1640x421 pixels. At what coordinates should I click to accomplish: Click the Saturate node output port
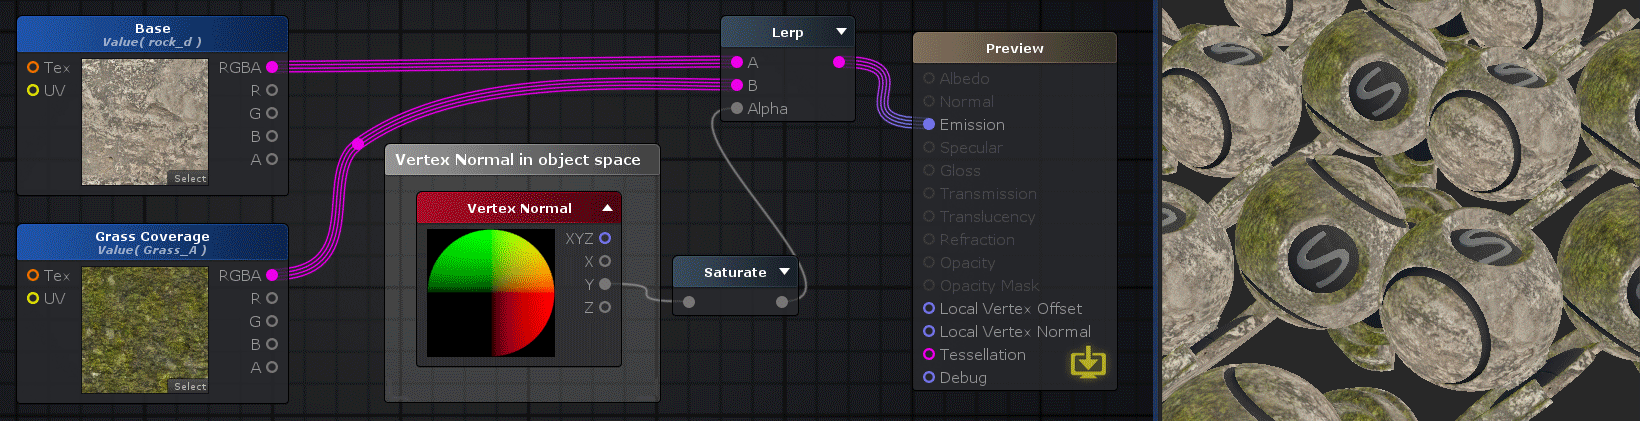[782, 301]
